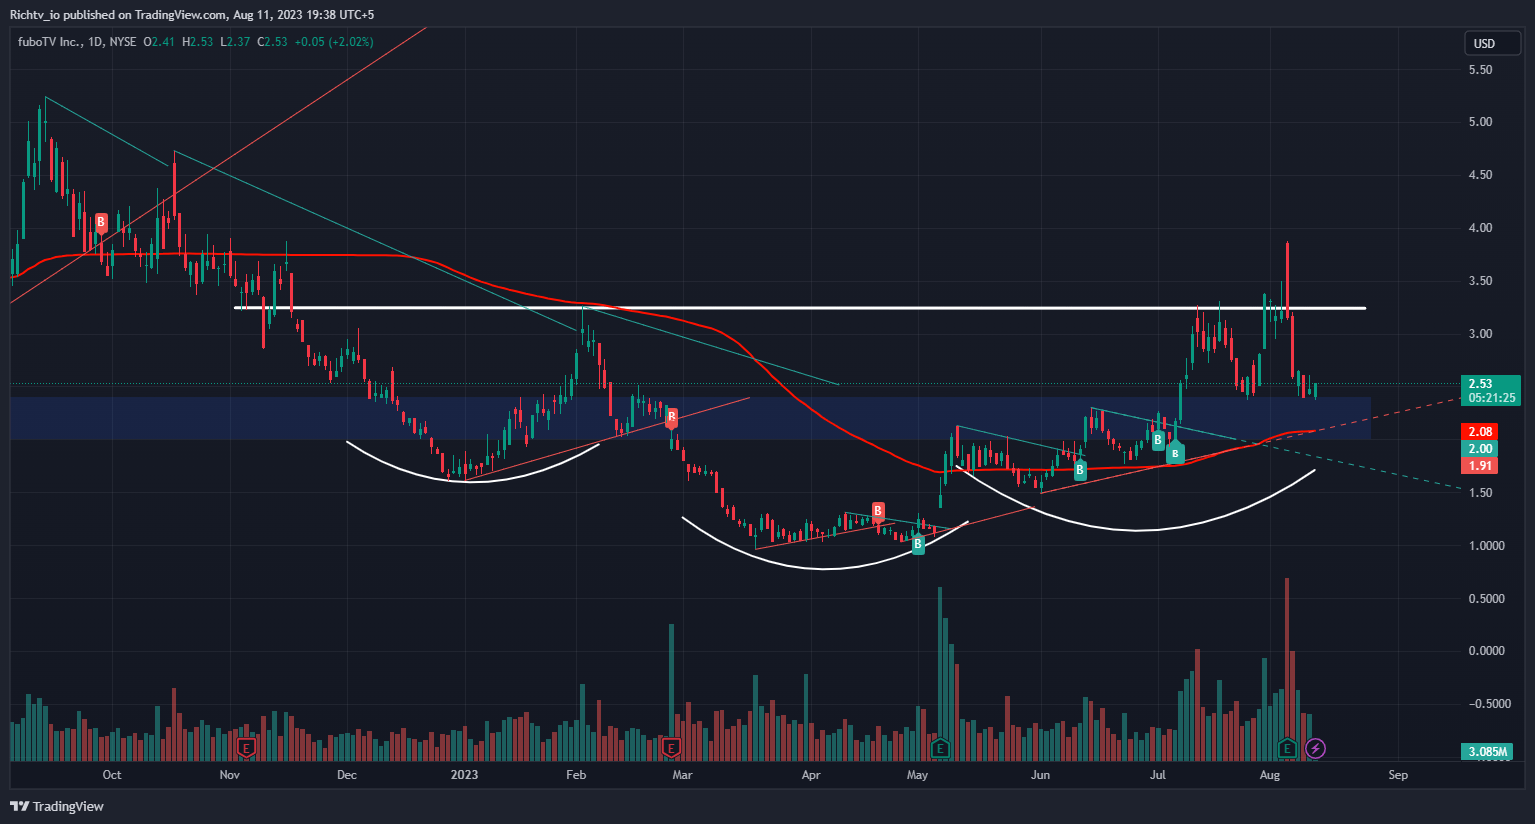Click the open value O2.41
This screenshot has width=1535, height=824.
[160, 42]
